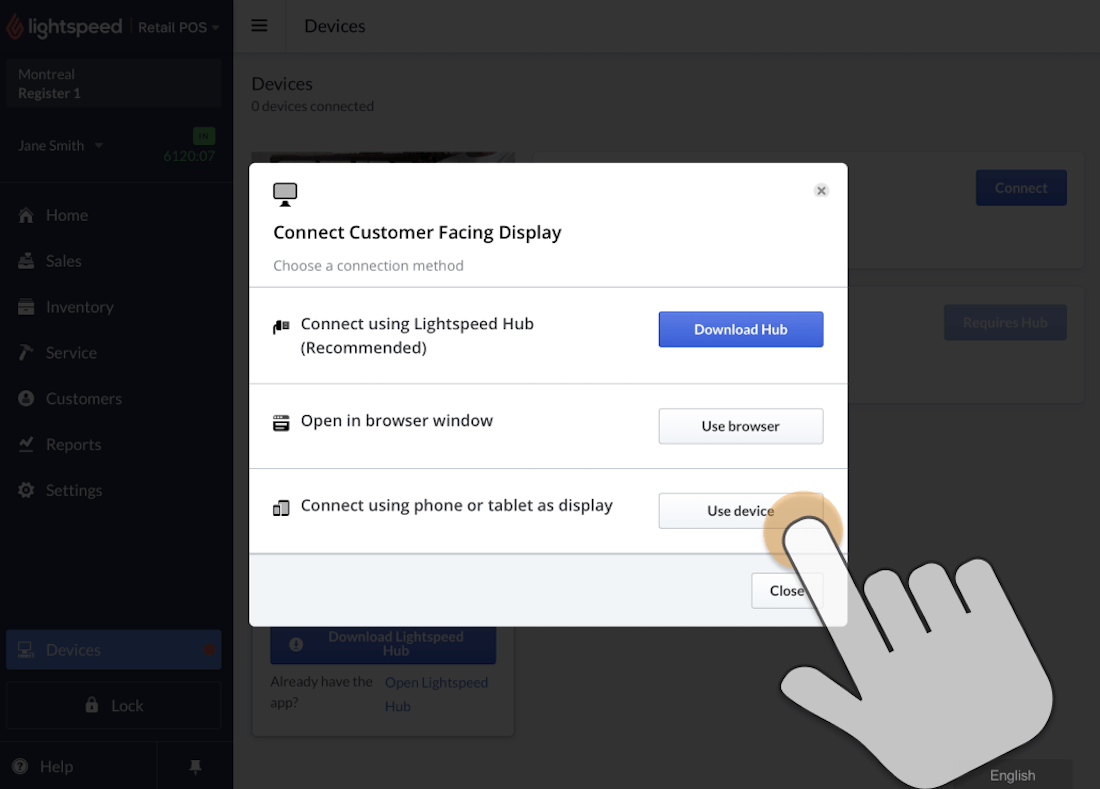Open the English language selector
This screenshot has width=1100, height=789.
pyautogui.click(x=1012, y=775)
